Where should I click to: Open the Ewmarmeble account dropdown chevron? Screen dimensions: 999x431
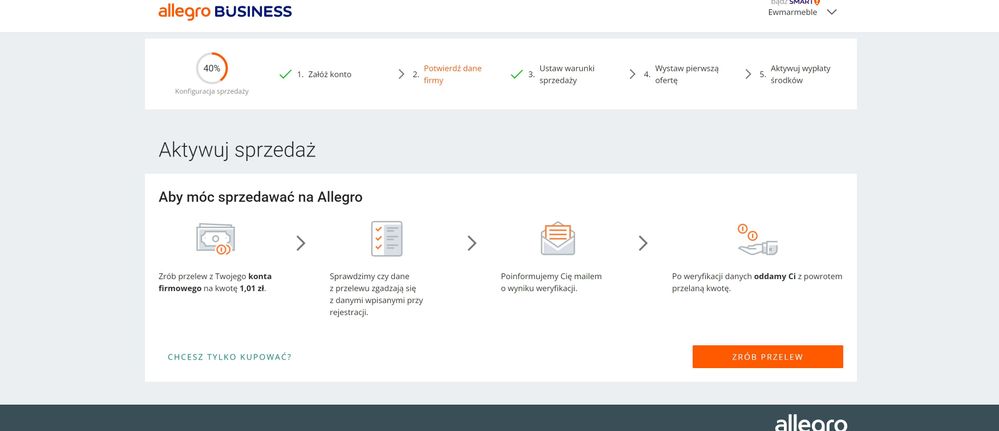click(x=831, y=12)
